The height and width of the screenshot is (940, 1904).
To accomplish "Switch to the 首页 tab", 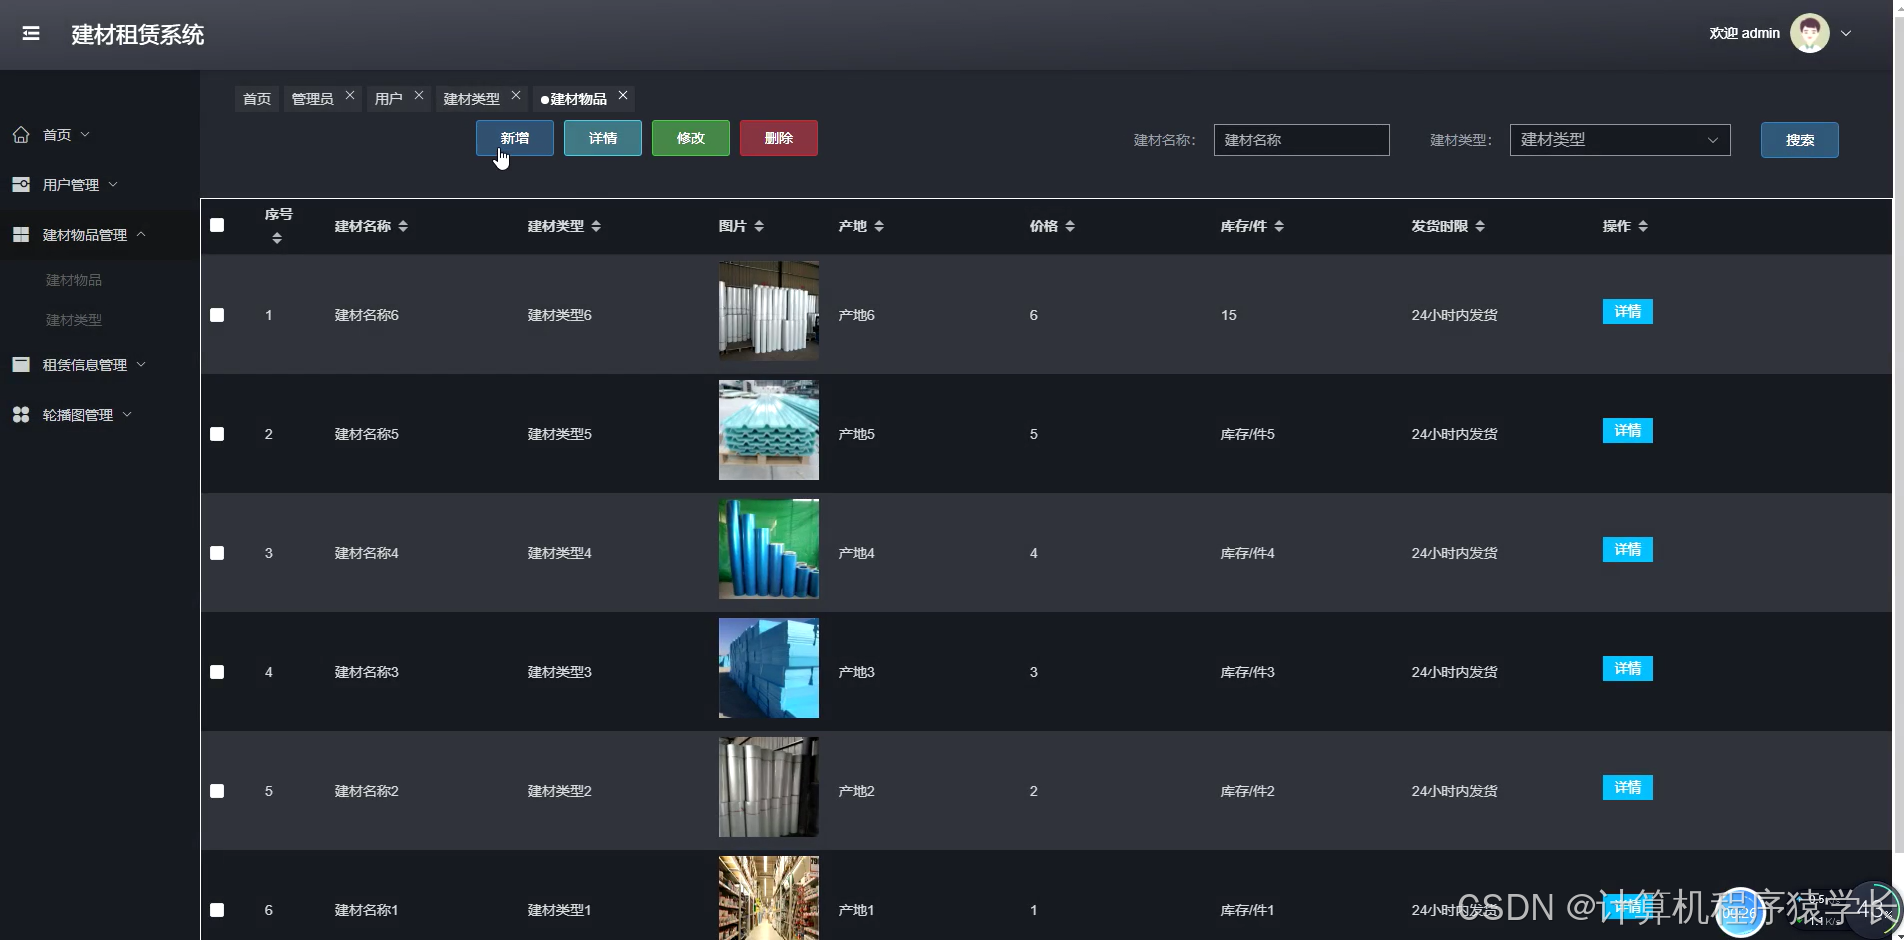I will tap(257, 98).
